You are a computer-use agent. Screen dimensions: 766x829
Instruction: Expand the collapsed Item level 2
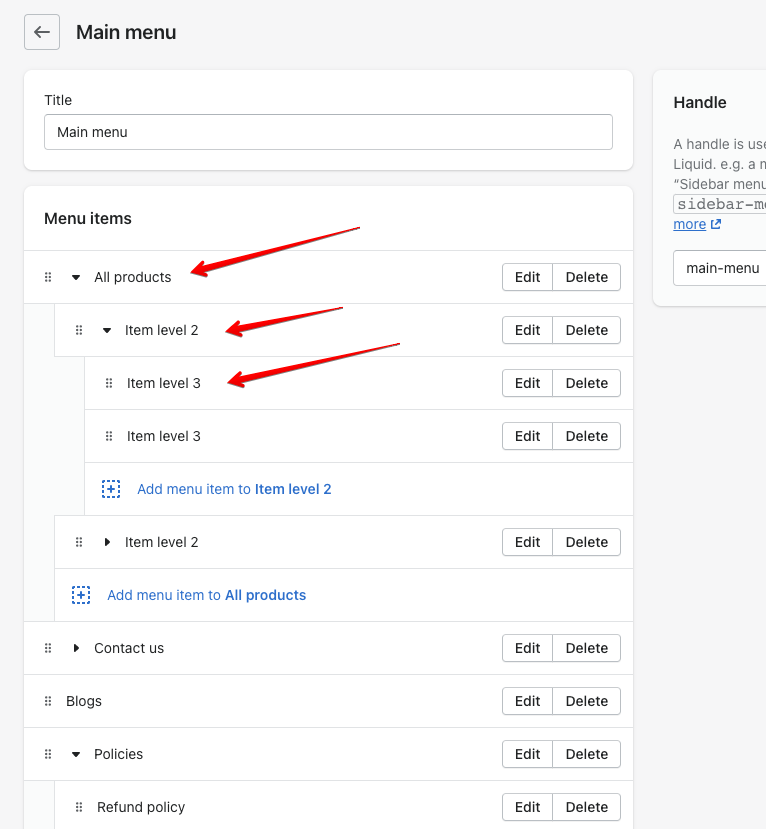[x=107, y=542]
